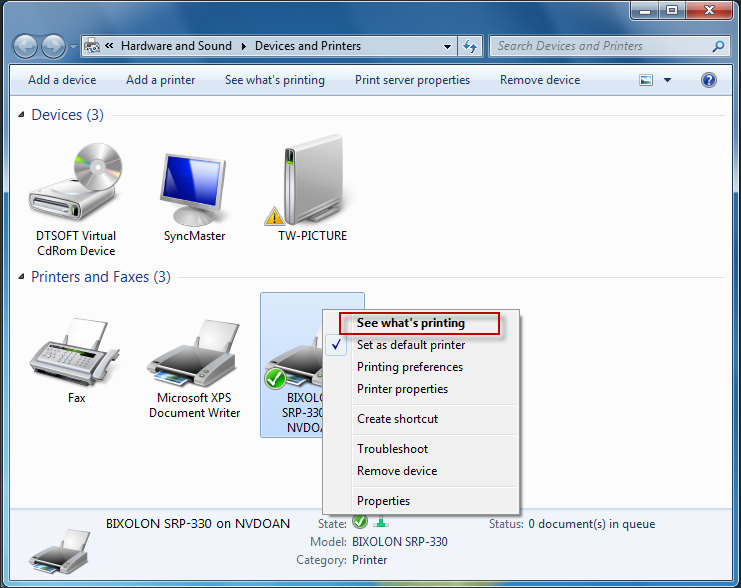This screenshot has width=741, height=588.
Task: Choose See what's printing in context menu
Action: coord(411,323)
